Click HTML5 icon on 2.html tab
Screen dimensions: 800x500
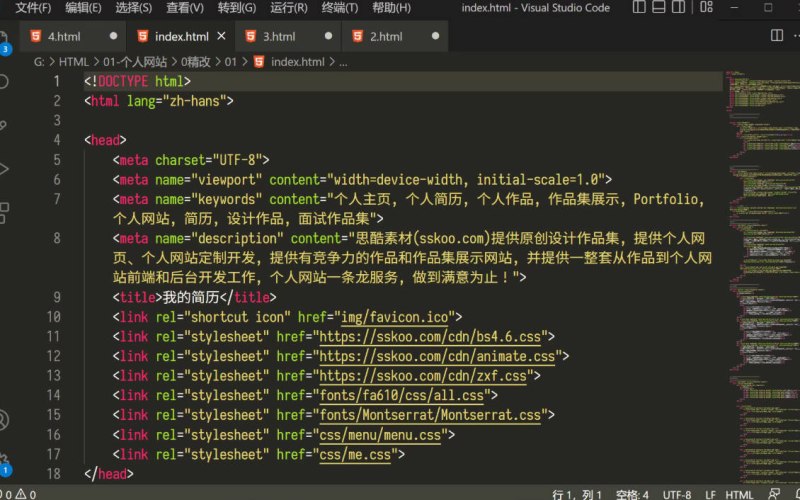(x=358, y=36)
